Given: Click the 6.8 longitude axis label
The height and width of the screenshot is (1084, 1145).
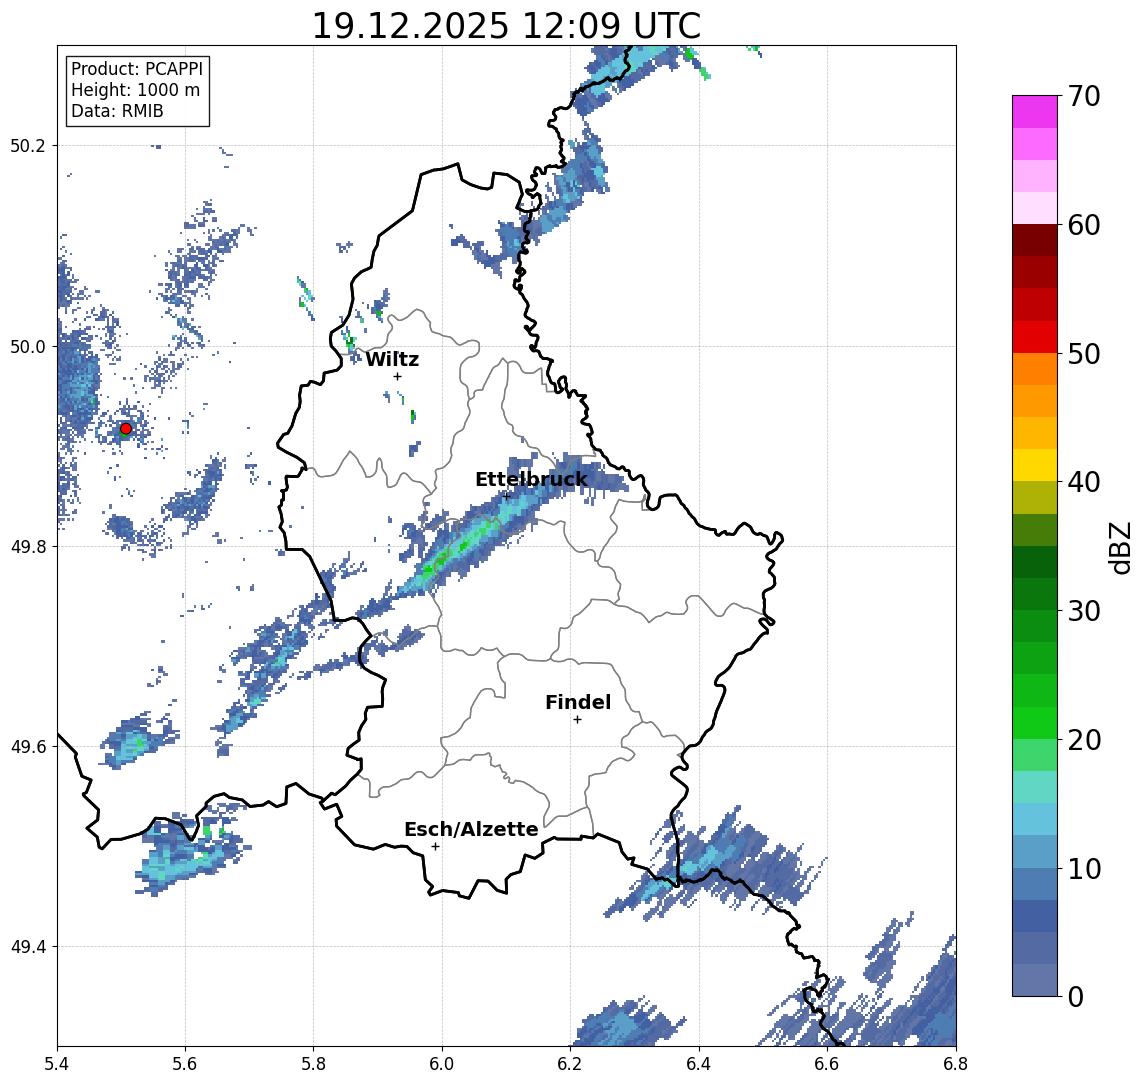Looking at the screenshot, I should [955, 1064].
